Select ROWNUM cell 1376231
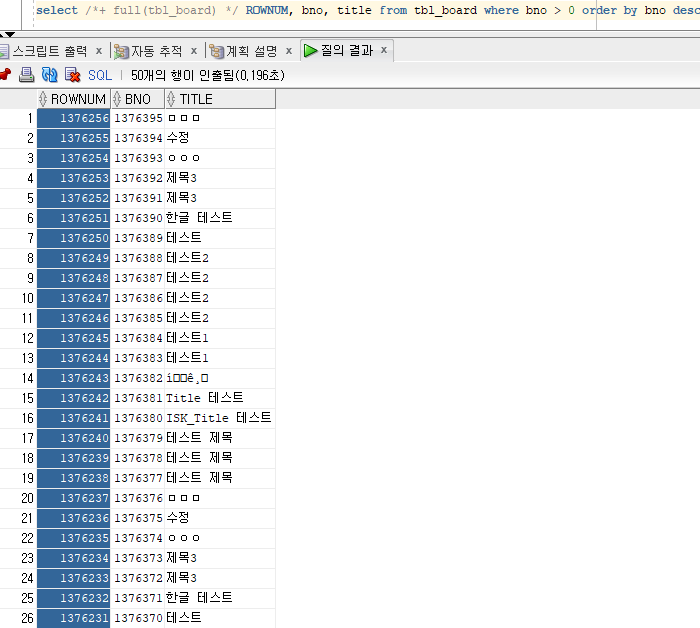The height and width of the screenshot is (628, 700). [74, 618]
